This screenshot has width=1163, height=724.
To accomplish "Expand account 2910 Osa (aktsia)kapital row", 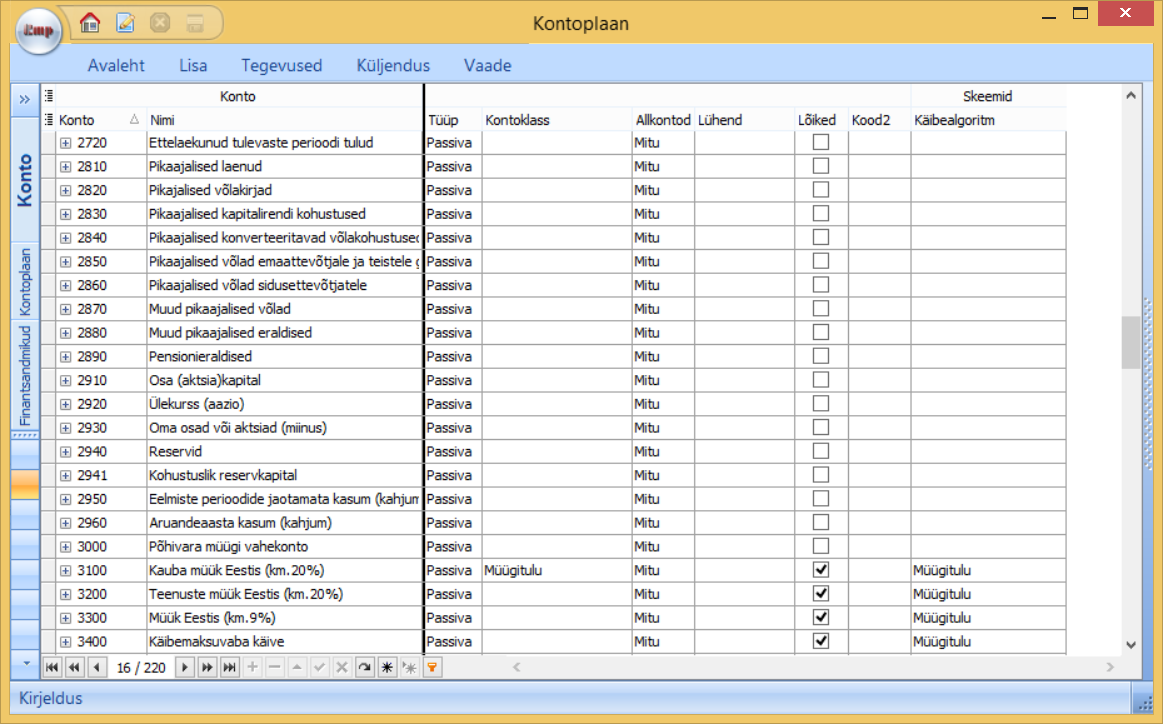I will click(x=66, y=381).
